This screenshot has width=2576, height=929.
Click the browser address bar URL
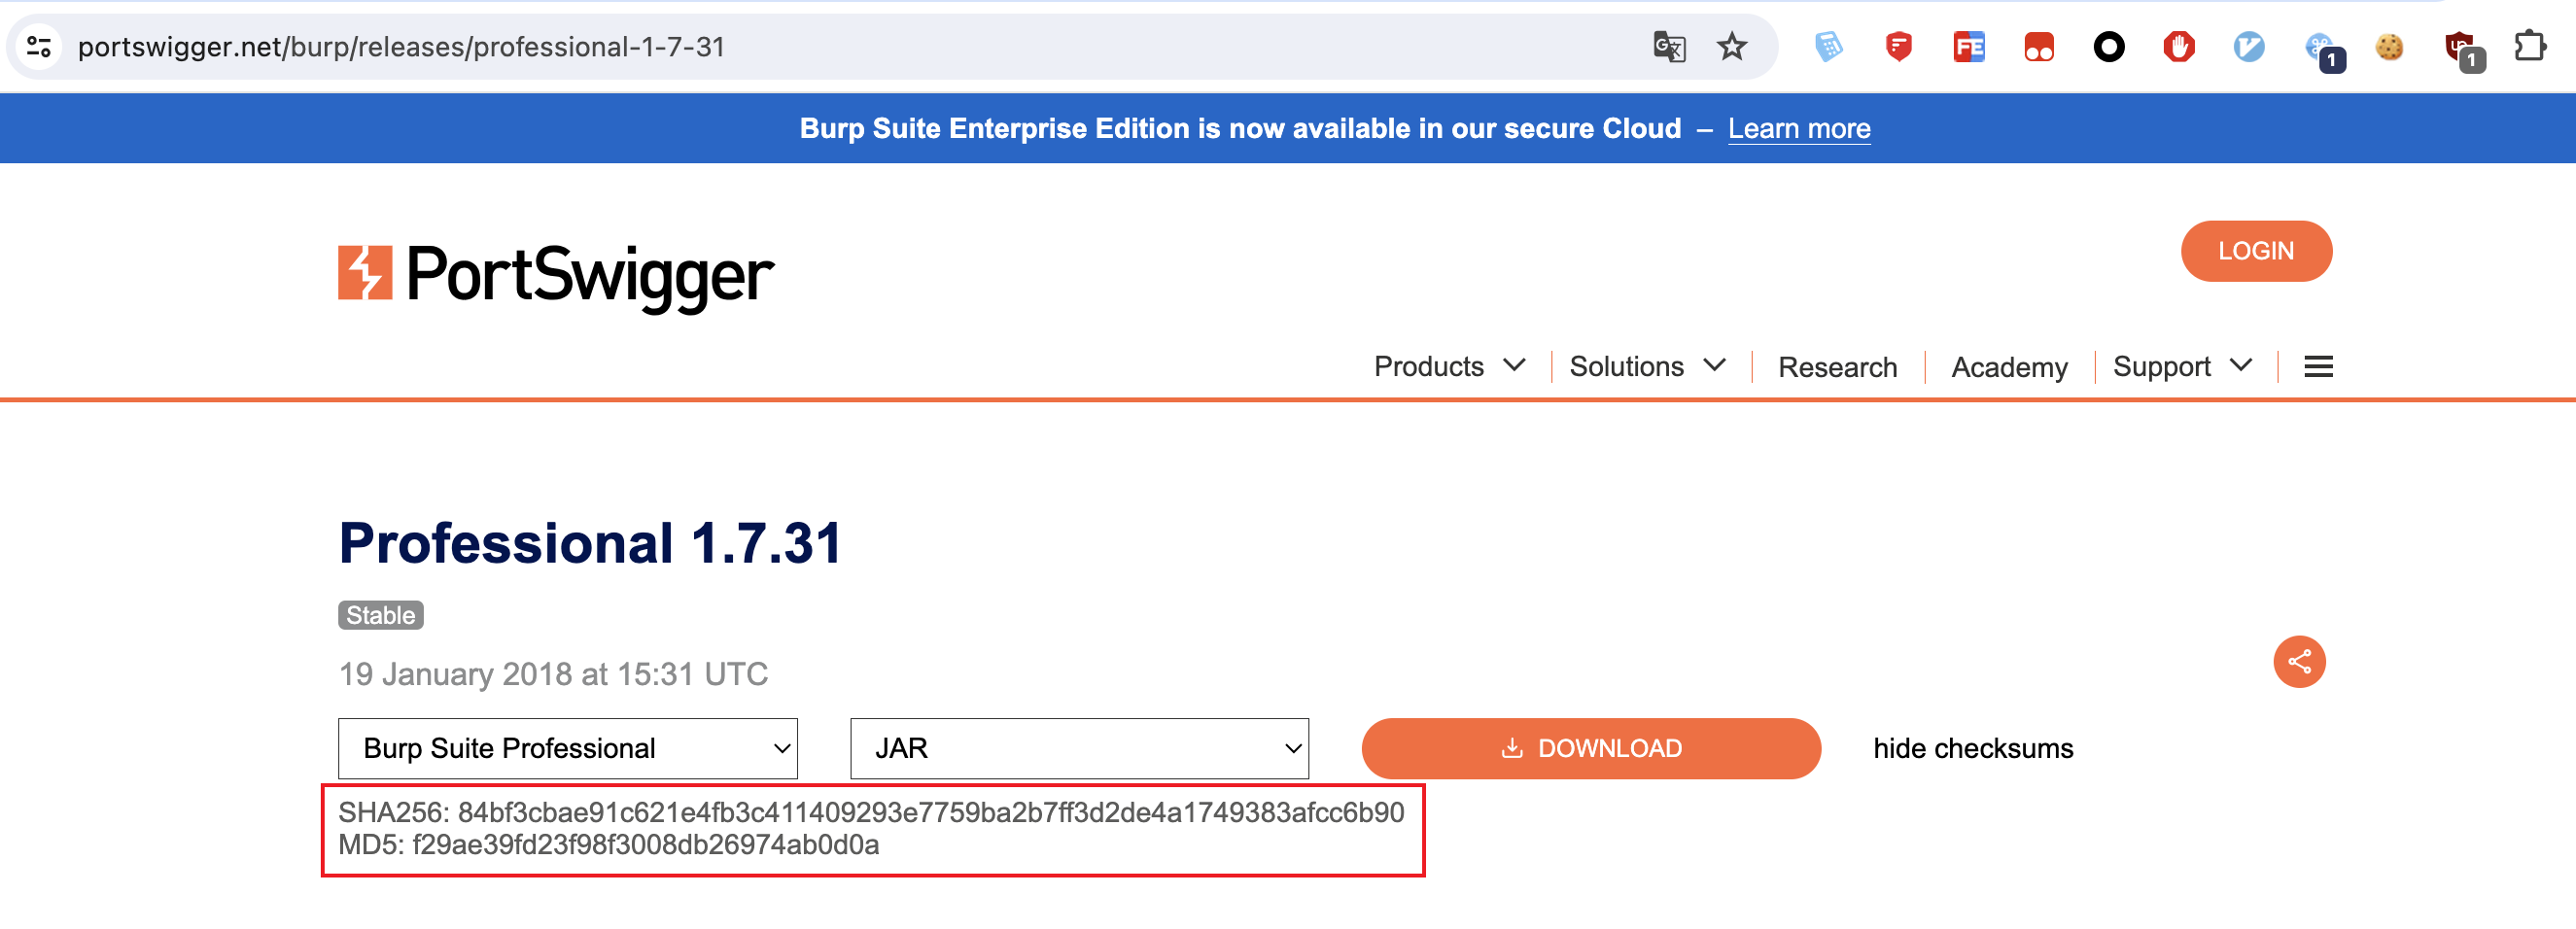click(x=401, y=47)
